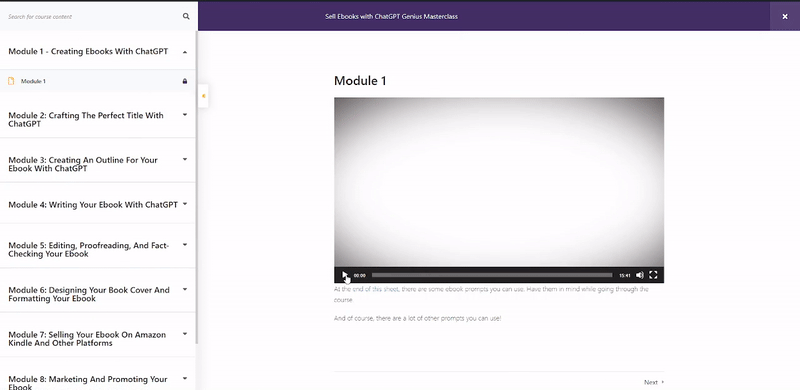Click the sidebar vertical scrollbar
The image size is (800, 390).
pyautogui.click(x=196, y=187)
